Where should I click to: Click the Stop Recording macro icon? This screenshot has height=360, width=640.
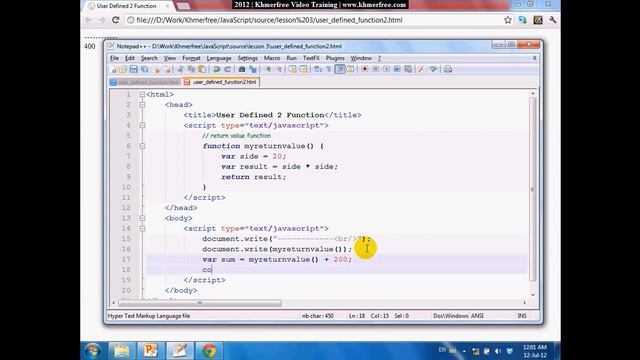376,69
